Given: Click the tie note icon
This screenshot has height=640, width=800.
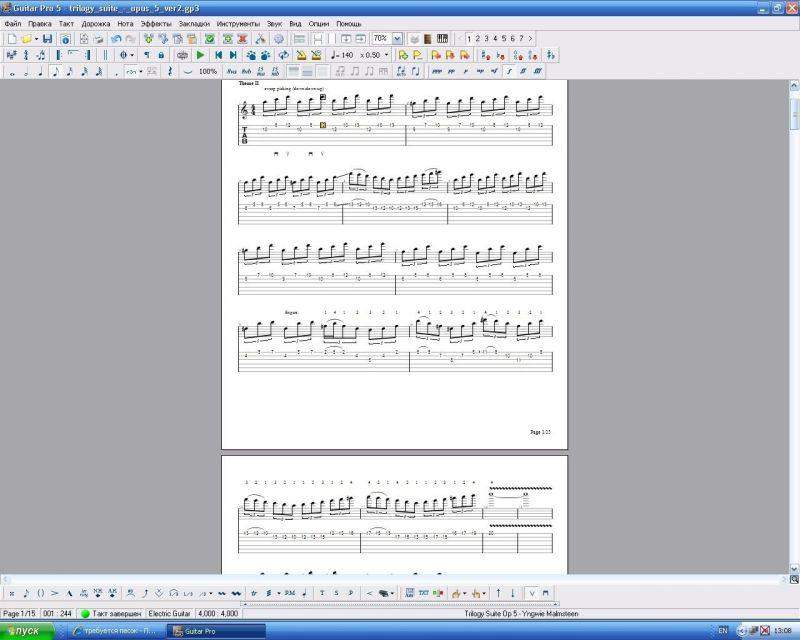Looking at the screenshot, I should tap(188, 72).
